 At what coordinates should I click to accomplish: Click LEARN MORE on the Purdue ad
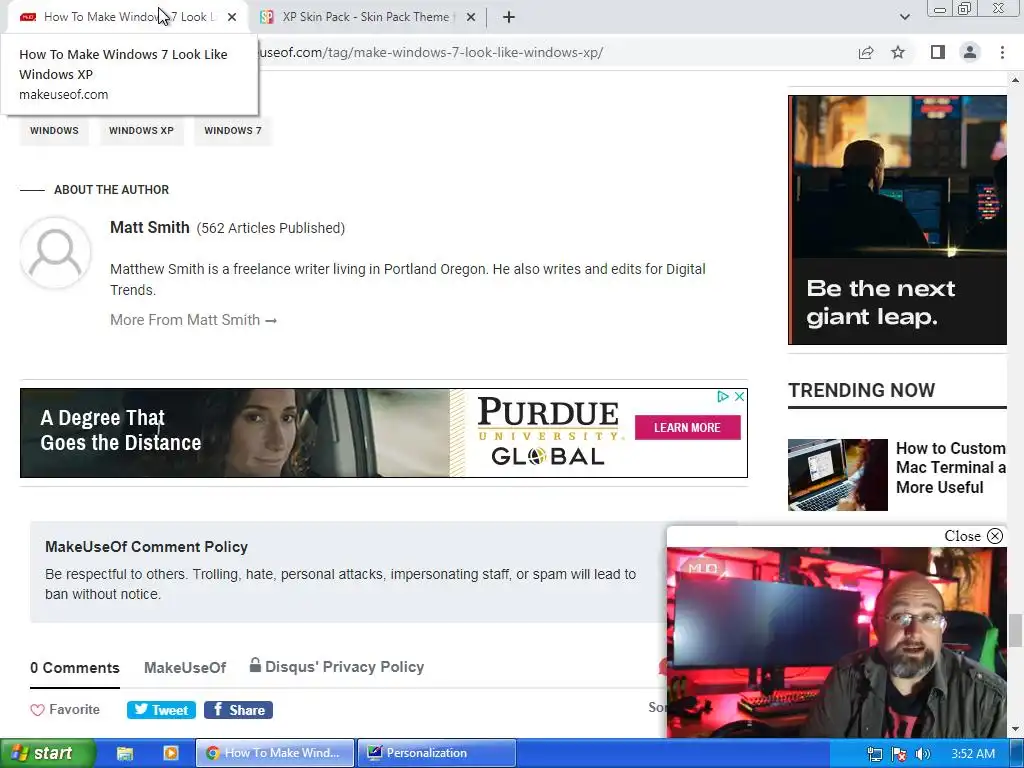pyautogui.click(x=688, y=428)
